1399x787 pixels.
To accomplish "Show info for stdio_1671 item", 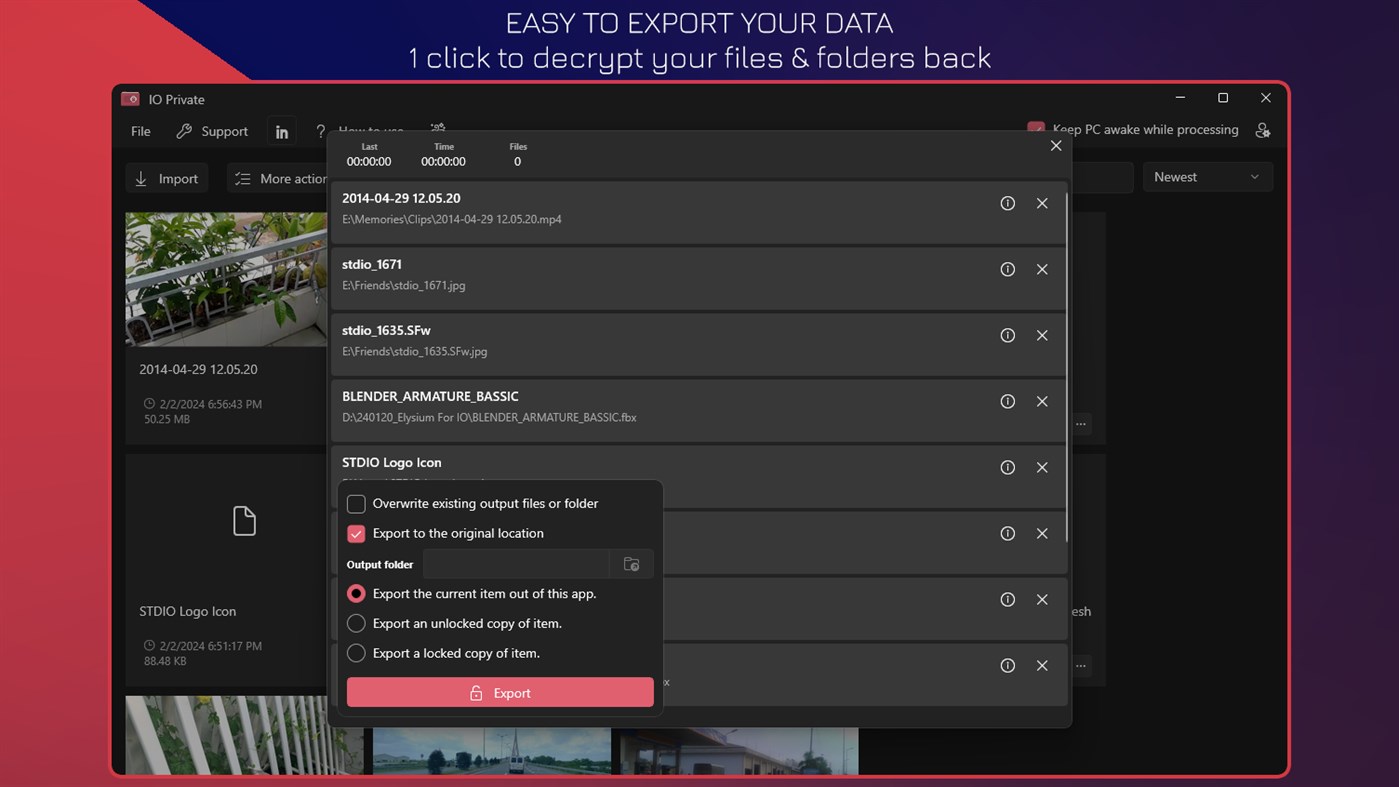I will 1007,269.
